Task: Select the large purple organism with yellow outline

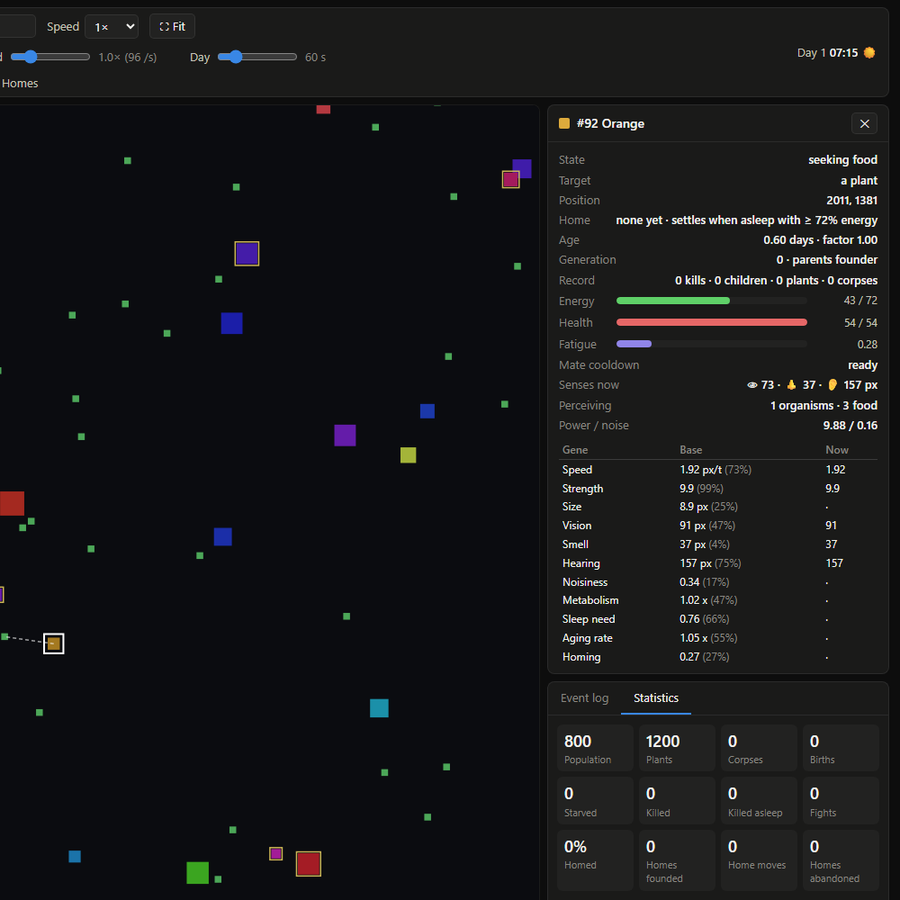Action: point(247,254)
